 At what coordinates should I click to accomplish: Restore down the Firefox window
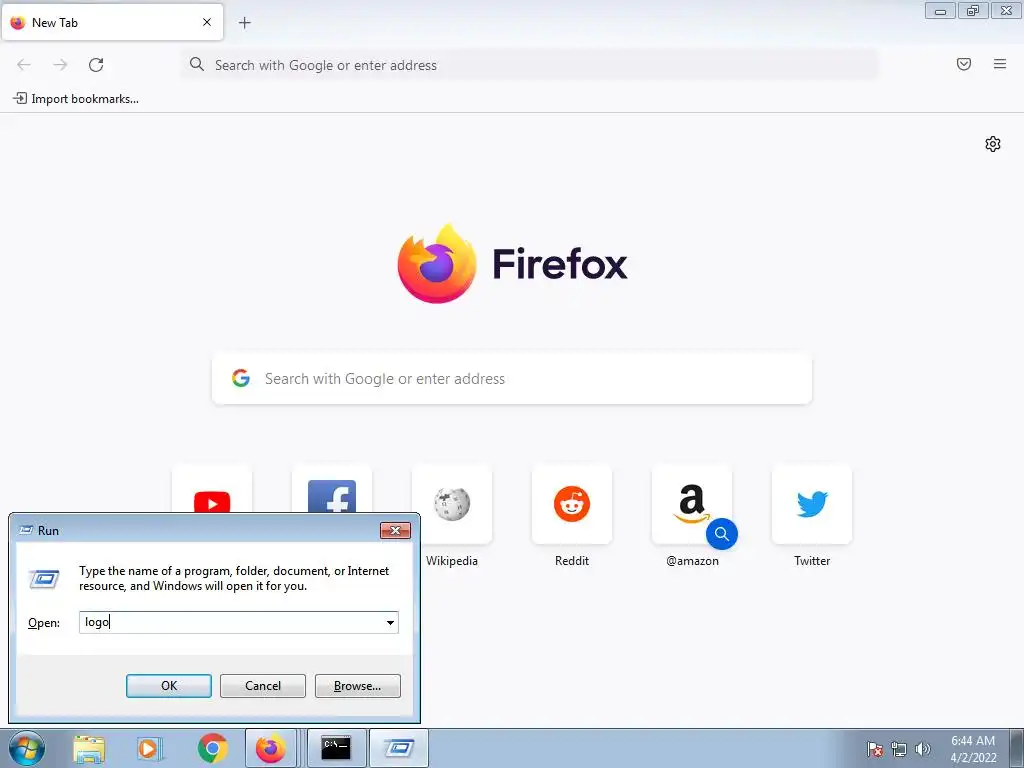(973, 11)
